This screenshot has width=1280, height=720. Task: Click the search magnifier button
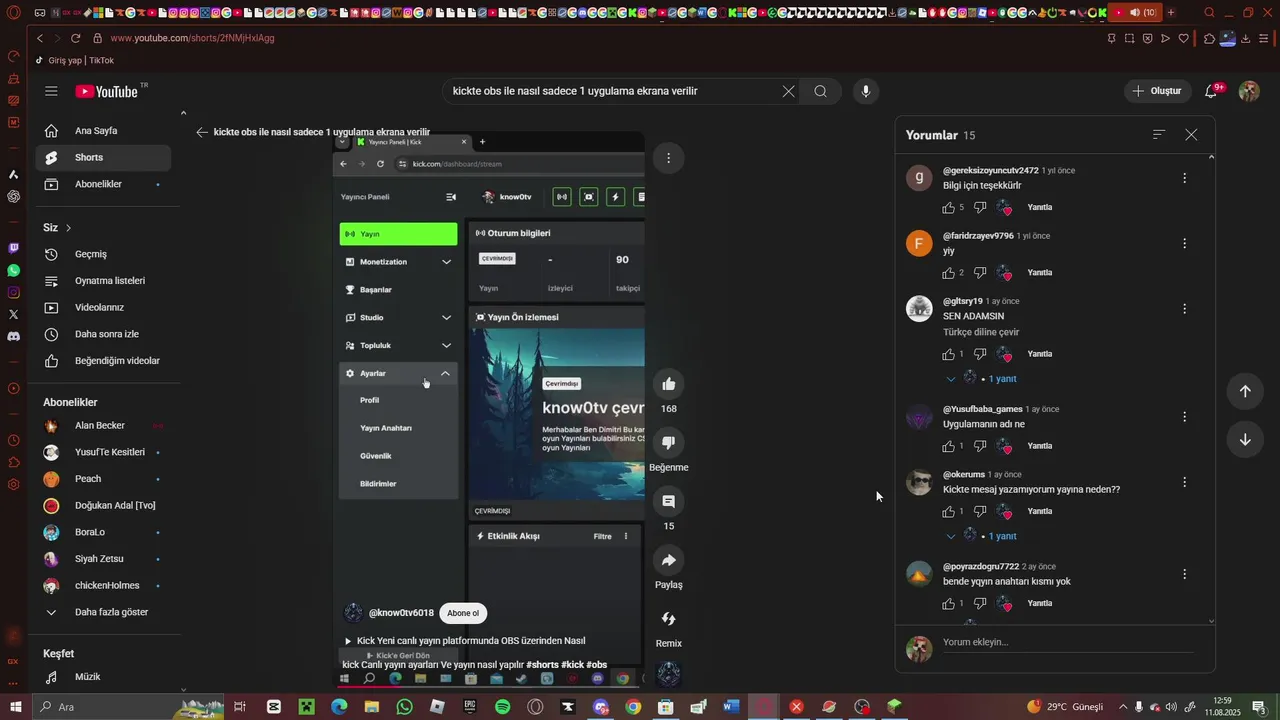[821, 91]
